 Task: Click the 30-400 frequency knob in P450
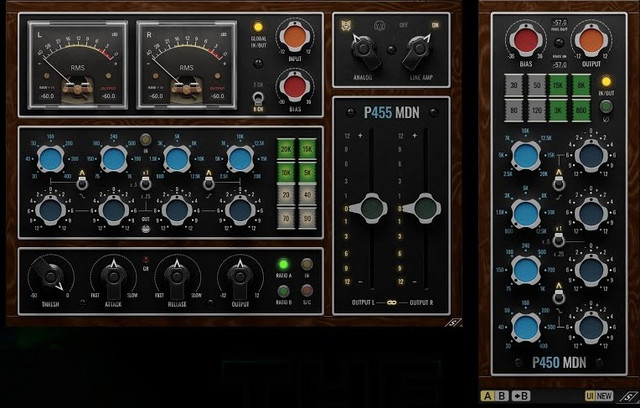[526, 327]
